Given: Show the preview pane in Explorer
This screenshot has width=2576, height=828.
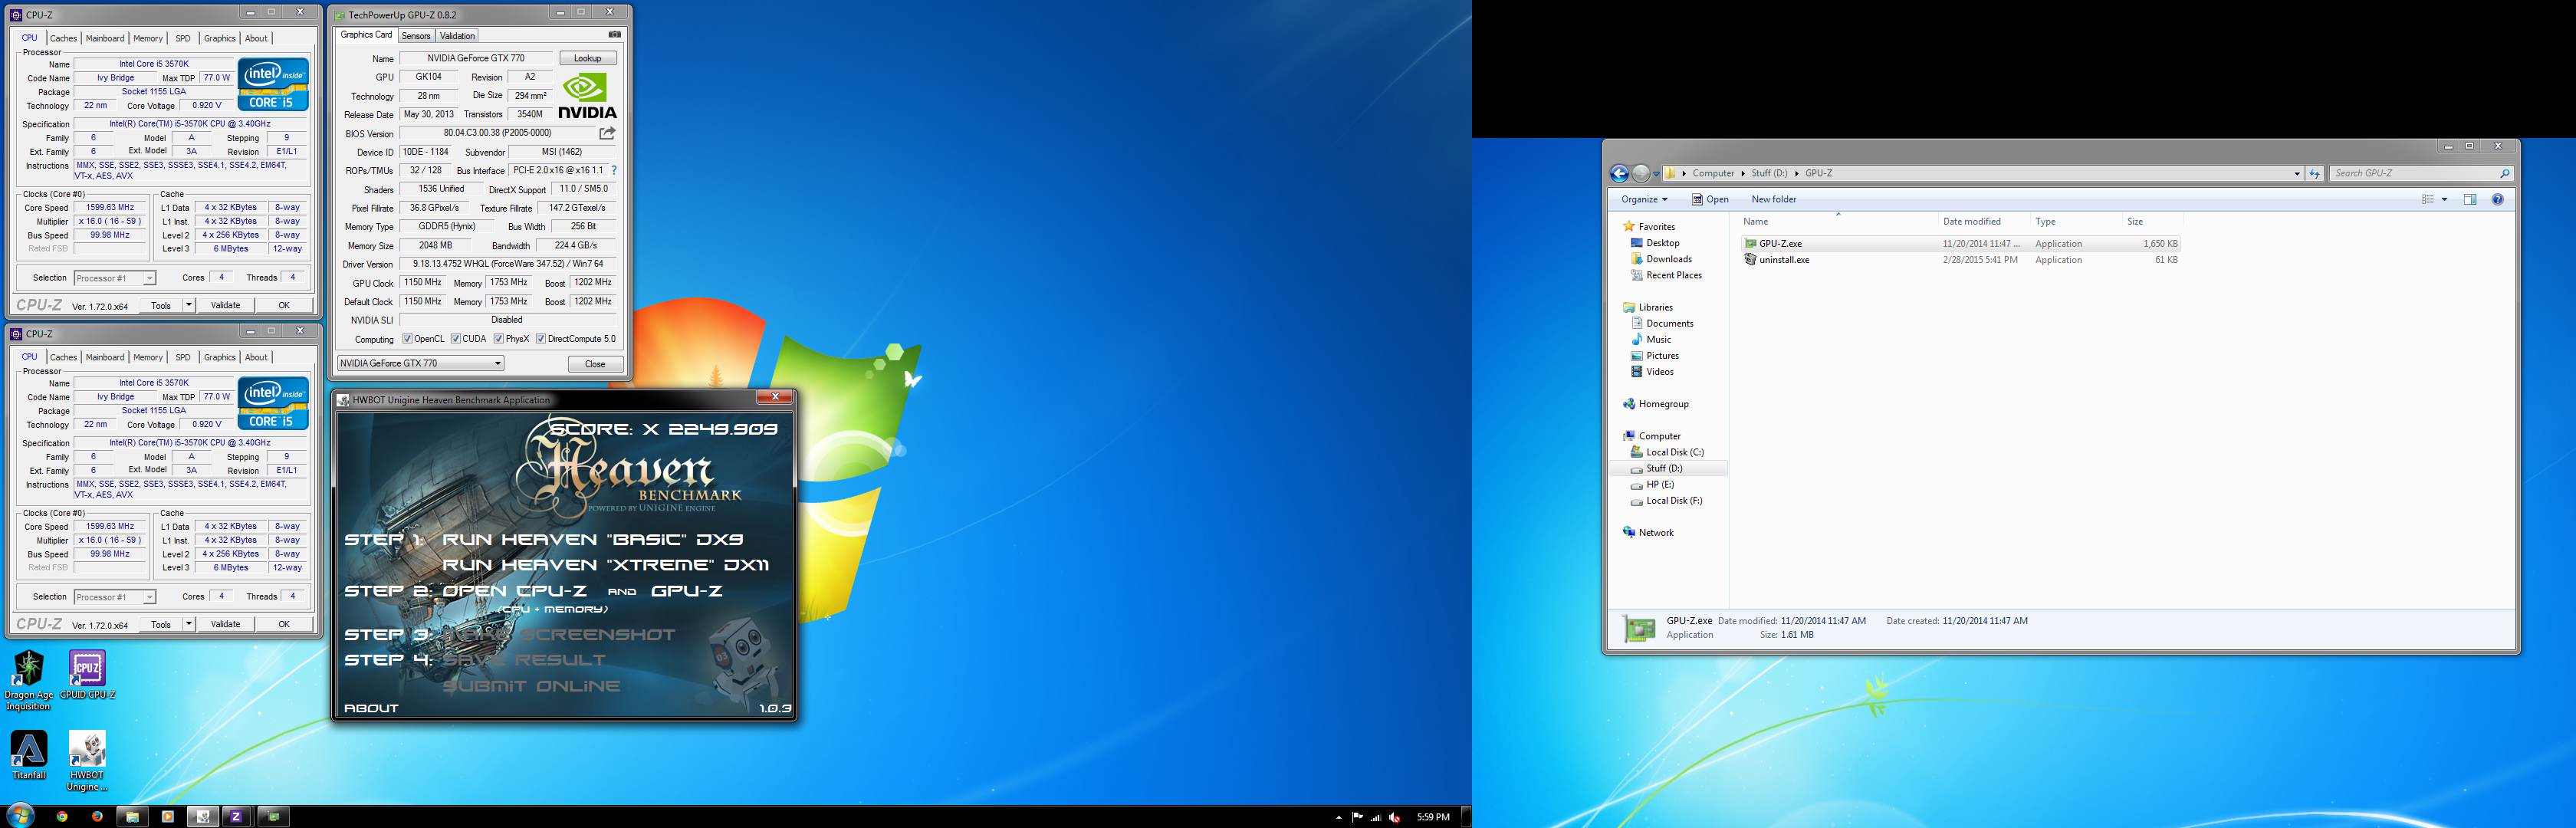Looking at the screenshot, I should point(2469,200).
